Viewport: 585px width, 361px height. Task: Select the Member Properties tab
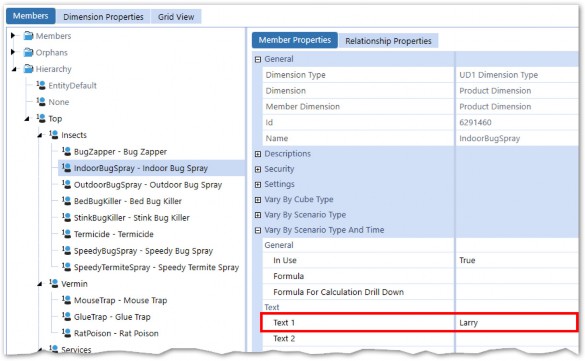tap(295, 40)
